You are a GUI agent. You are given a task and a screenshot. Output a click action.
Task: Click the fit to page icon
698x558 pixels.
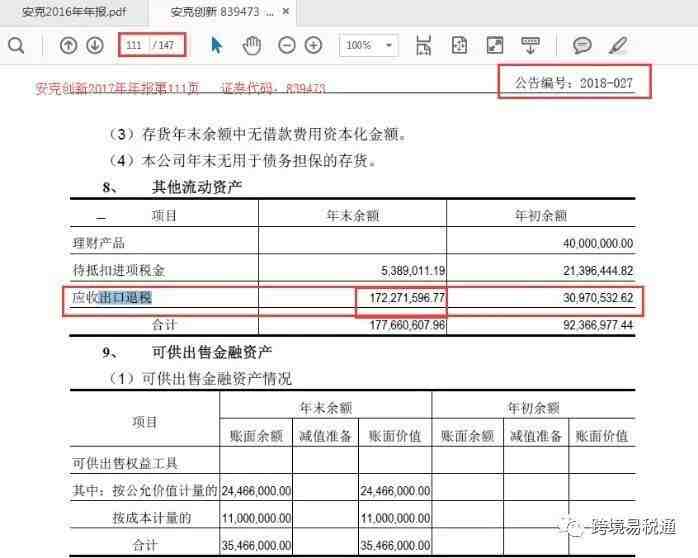459,46
